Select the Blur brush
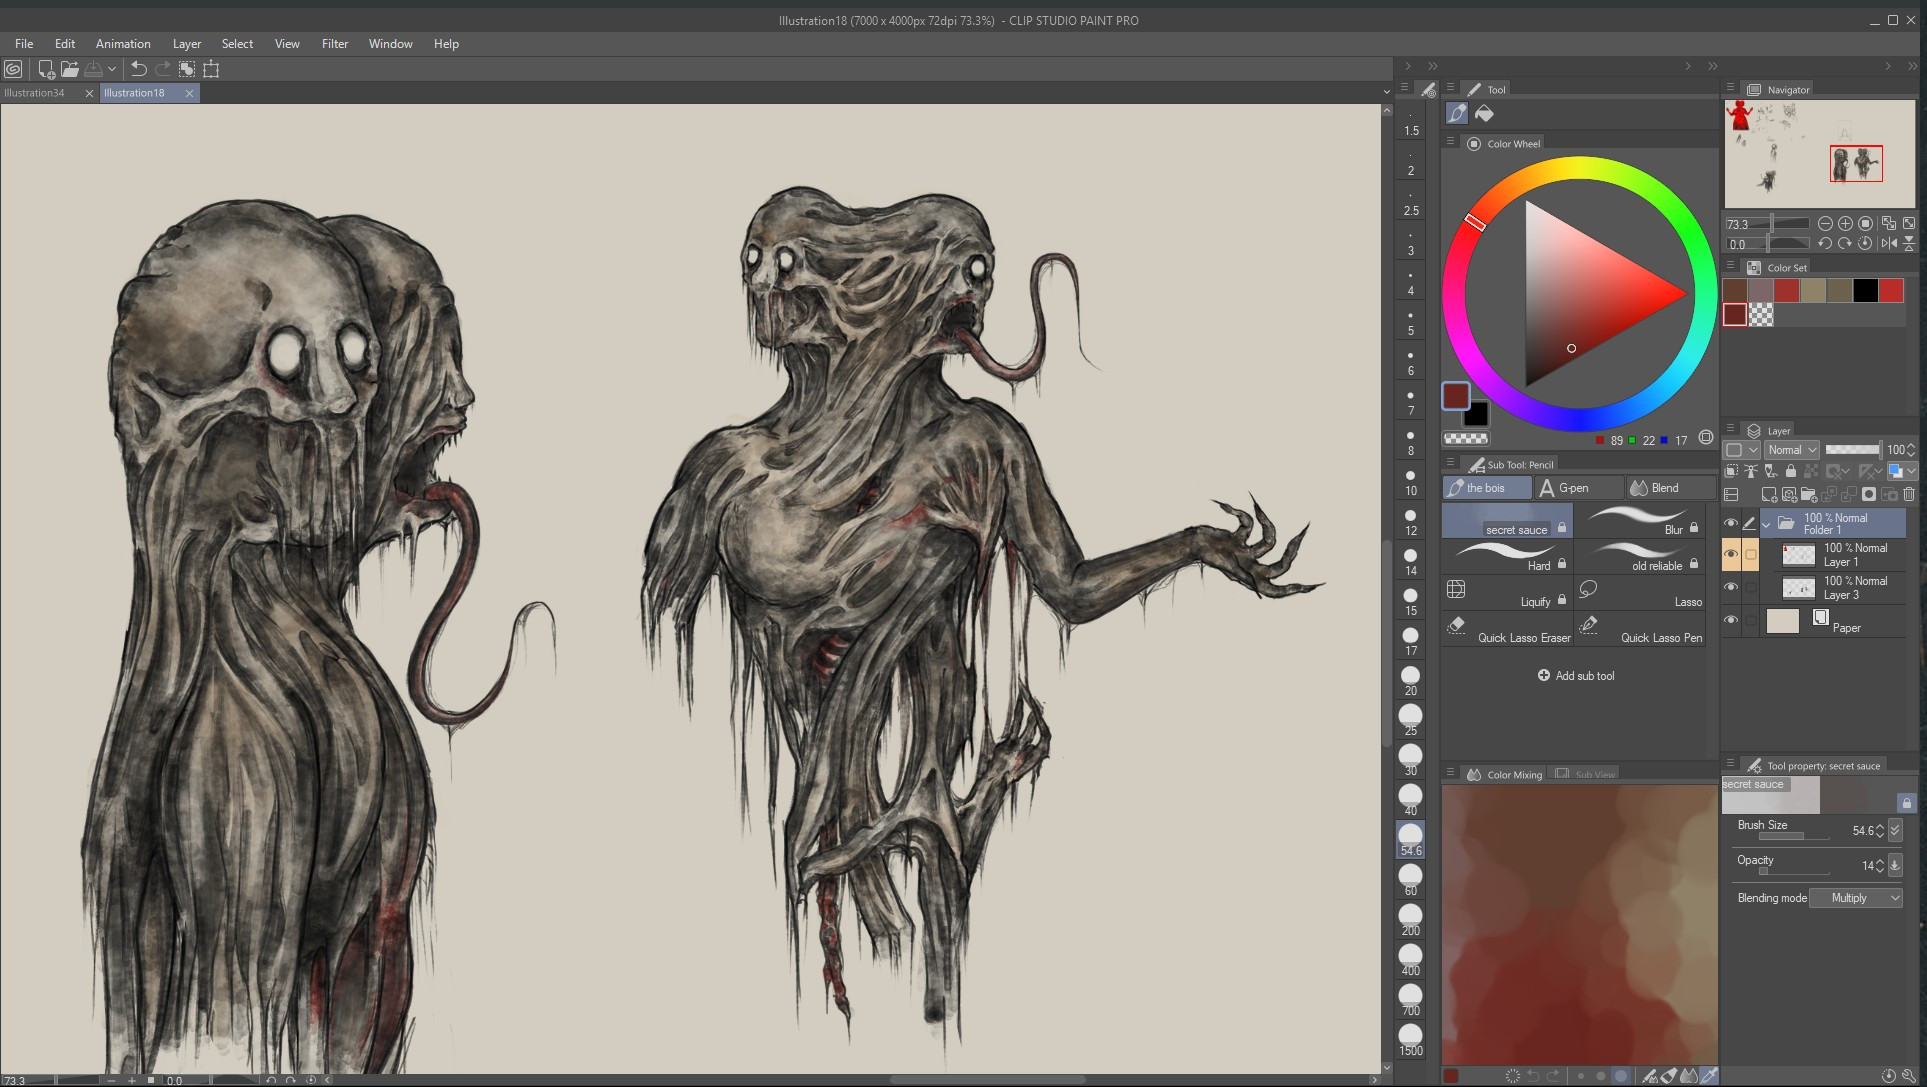This screenshot has width=1927, height=1087. (1639, 520)
